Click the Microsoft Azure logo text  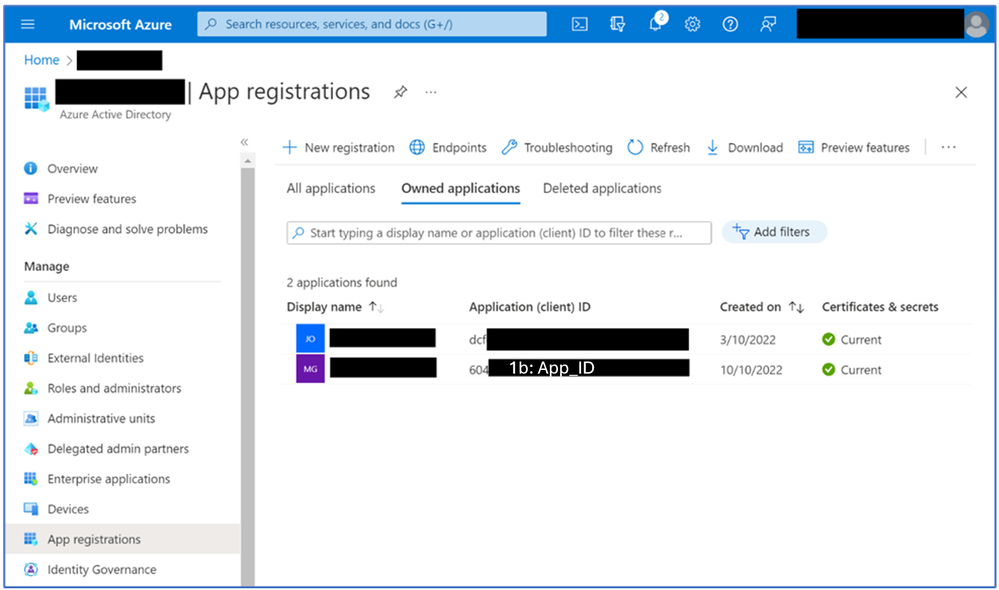click(x=120, y=25)
